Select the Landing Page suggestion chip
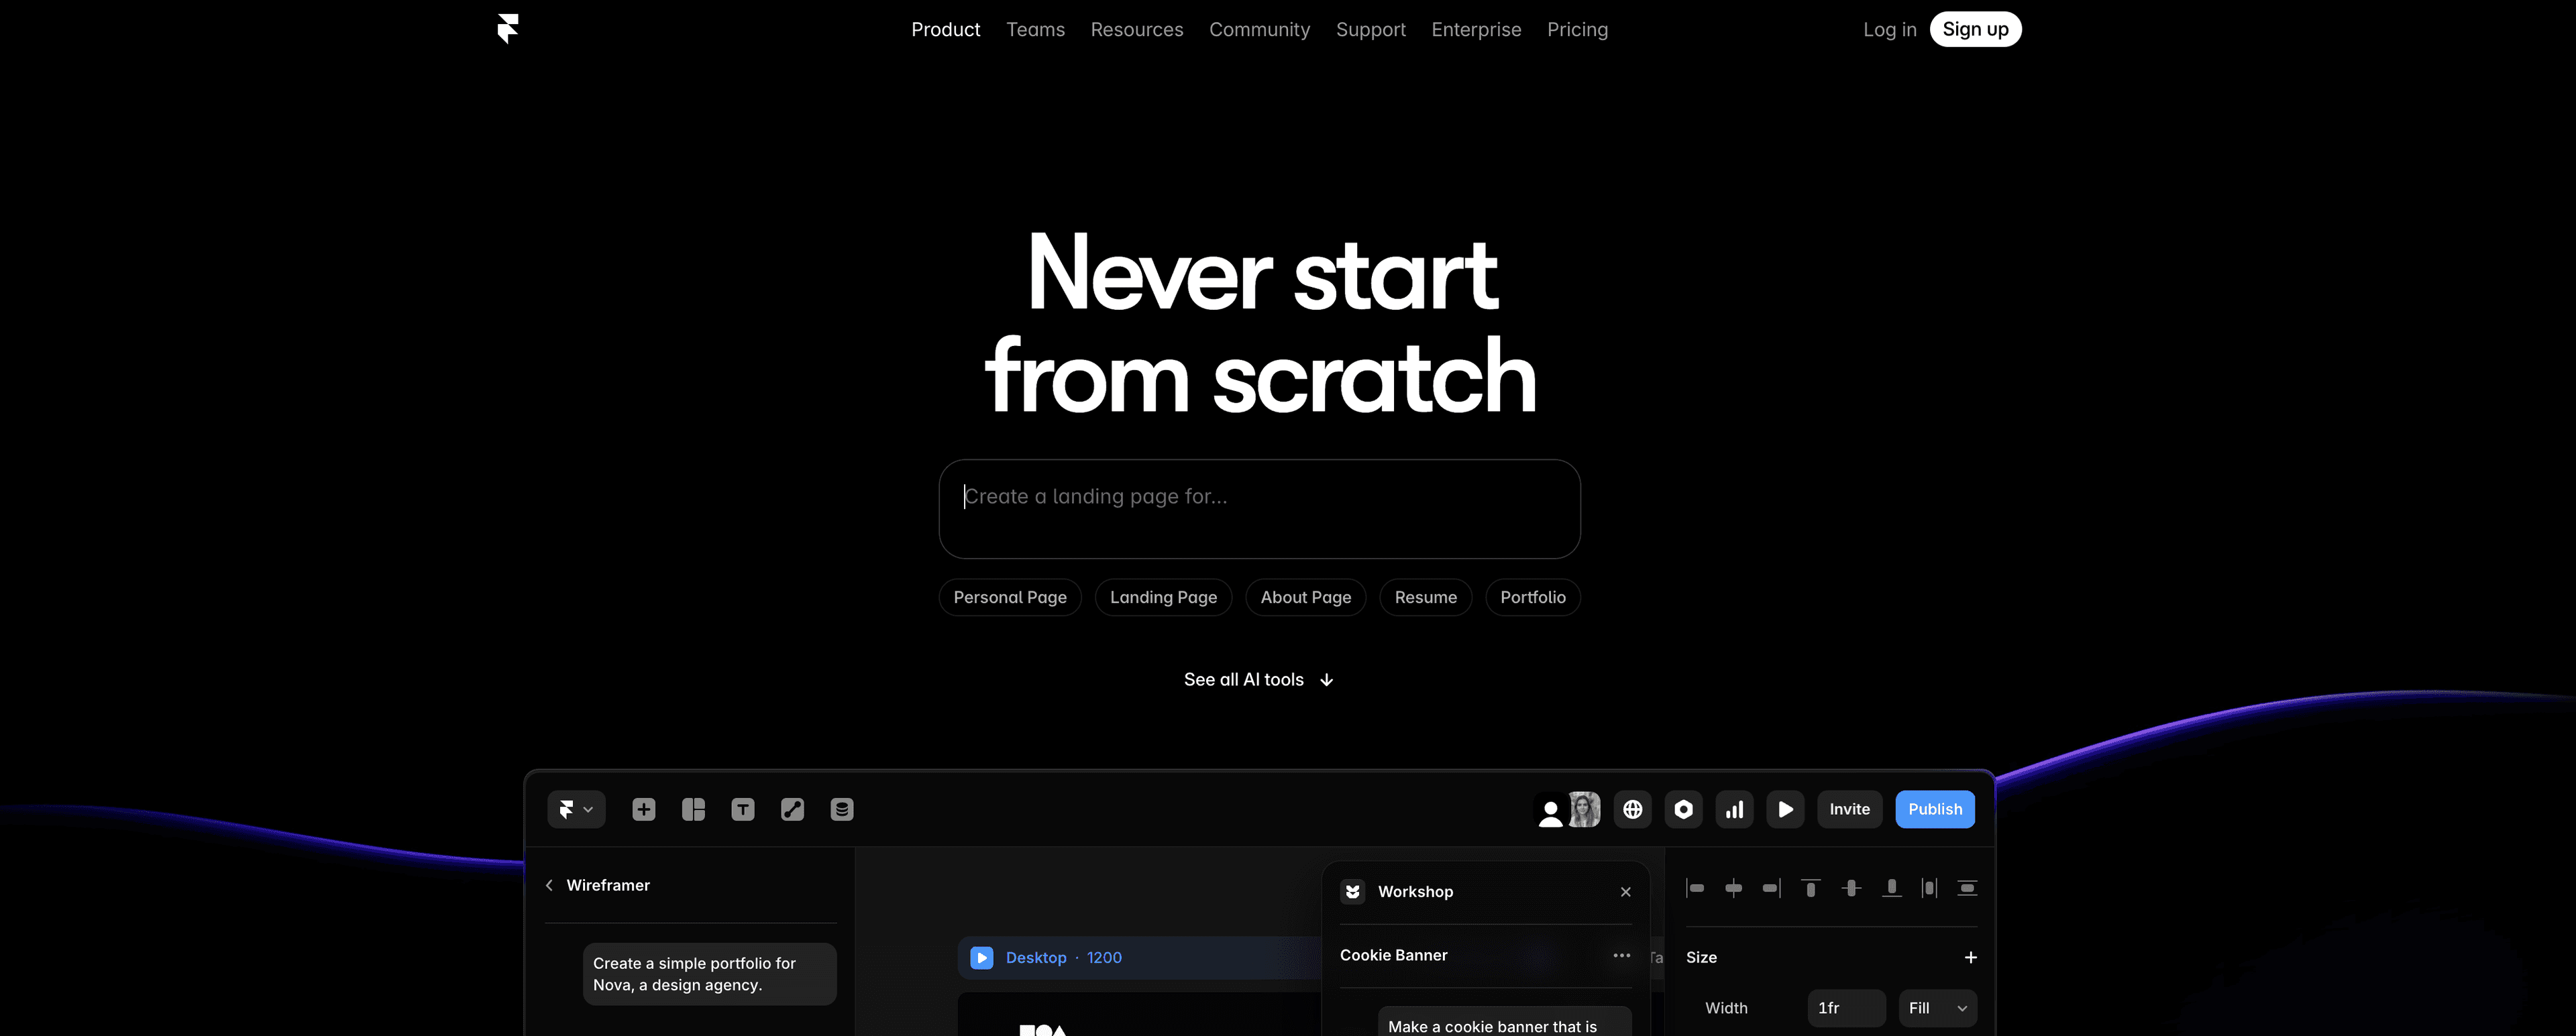2576x1036 pixels. 1163,597
